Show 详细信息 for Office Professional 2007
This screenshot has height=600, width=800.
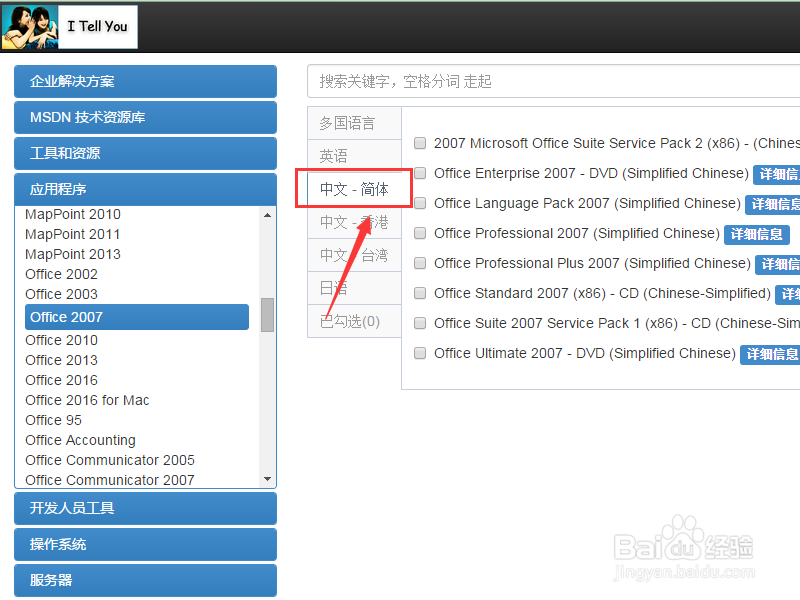pyautogui.click(x=757, y=235)
